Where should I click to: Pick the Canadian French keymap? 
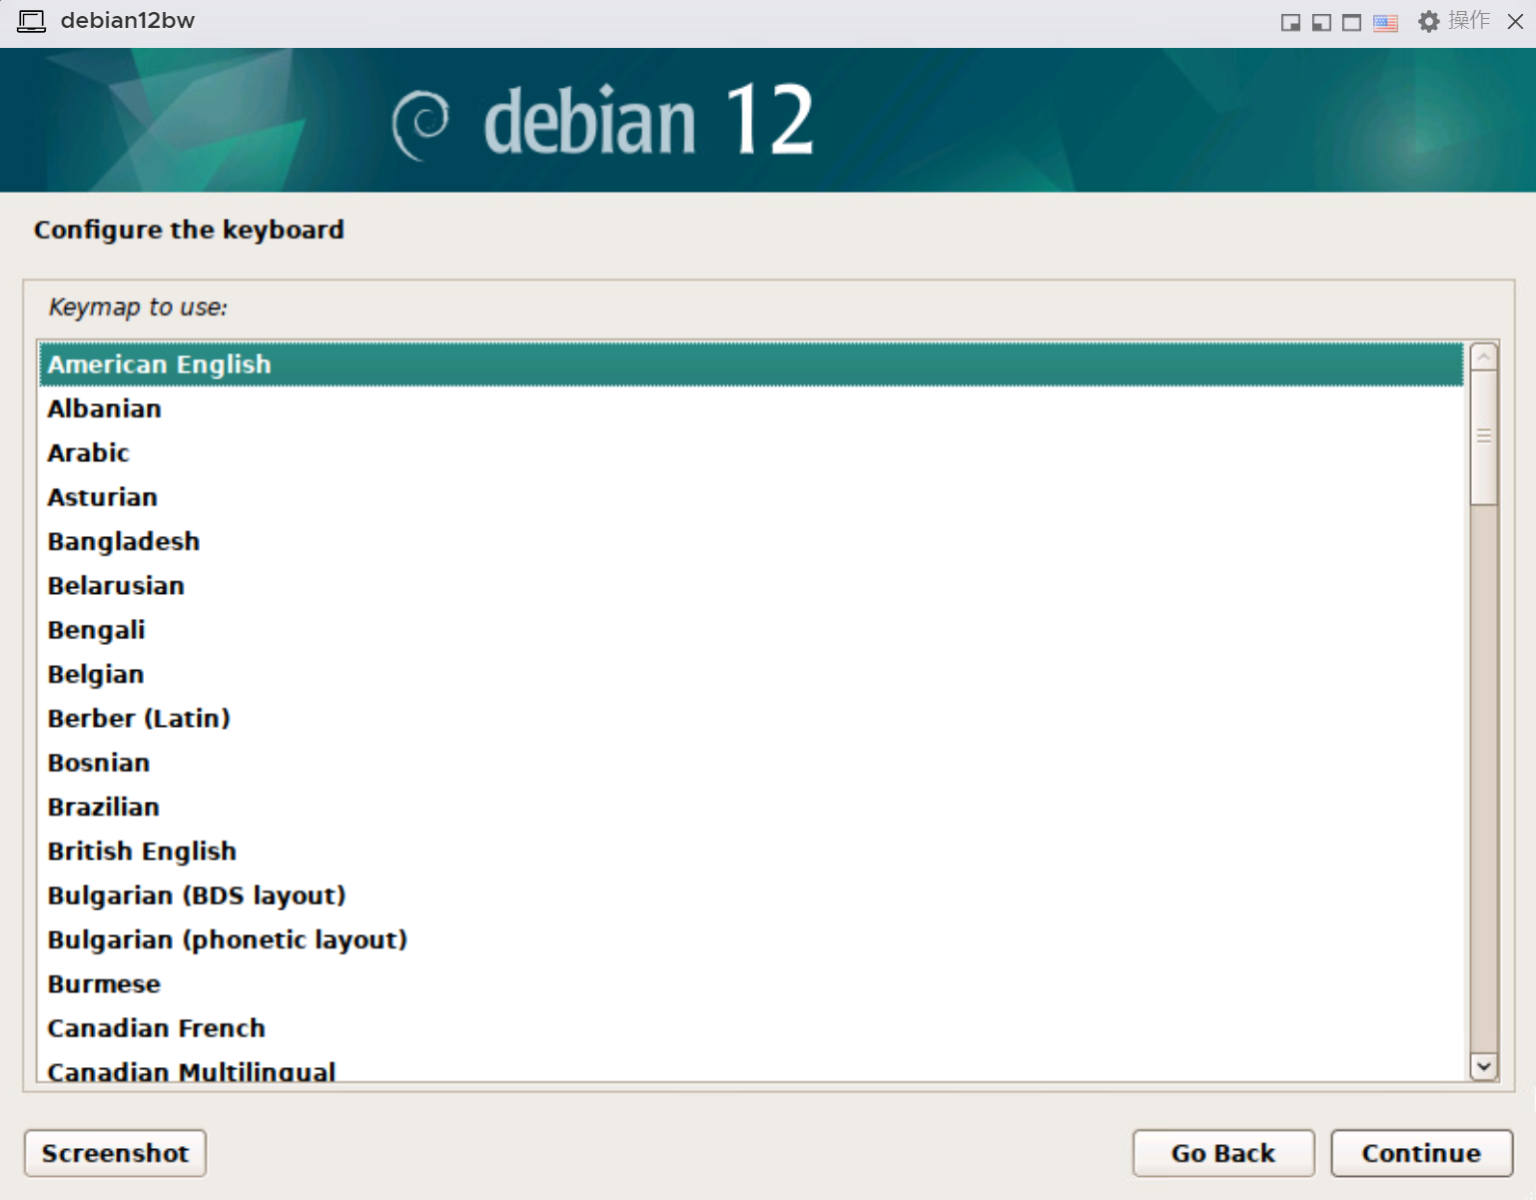pos(156,1028)
